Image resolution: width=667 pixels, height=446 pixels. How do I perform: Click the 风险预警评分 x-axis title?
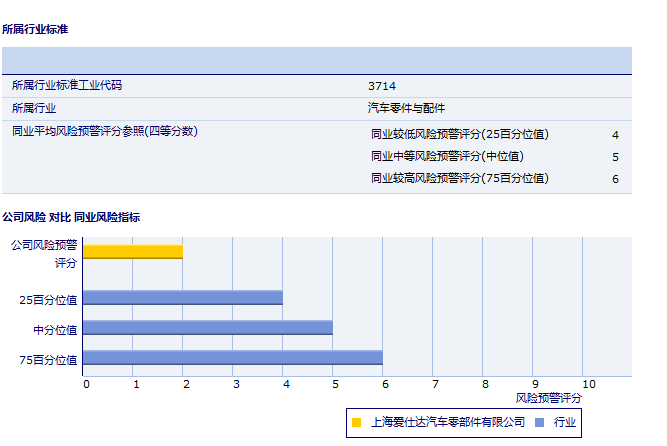pyautogui.click(x=548, y=398)
